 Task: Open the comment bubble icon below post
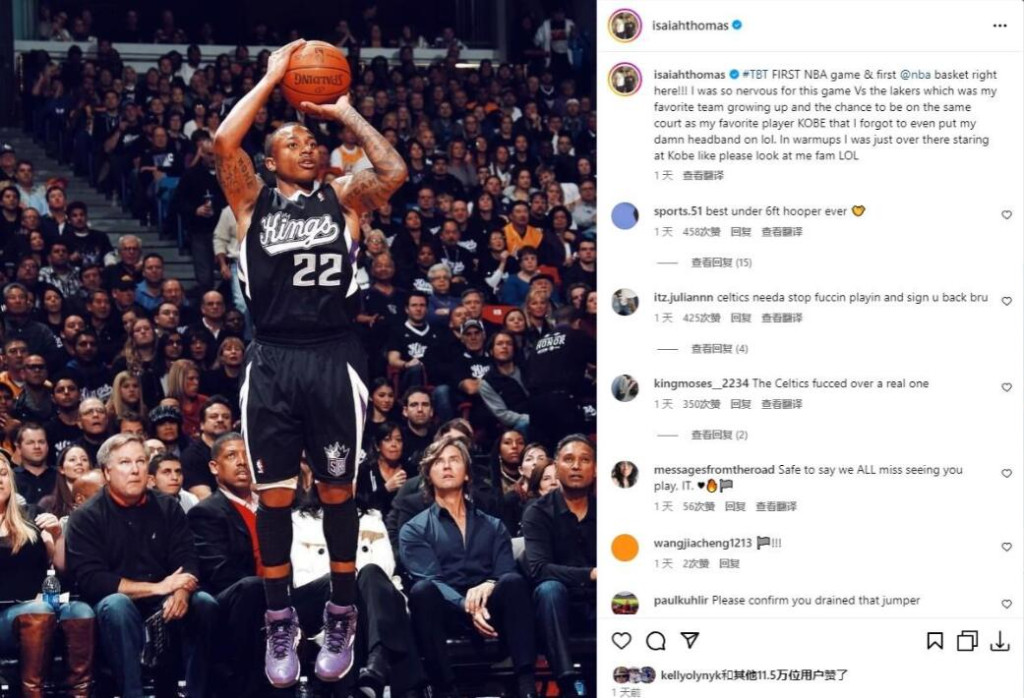point(655,641)
